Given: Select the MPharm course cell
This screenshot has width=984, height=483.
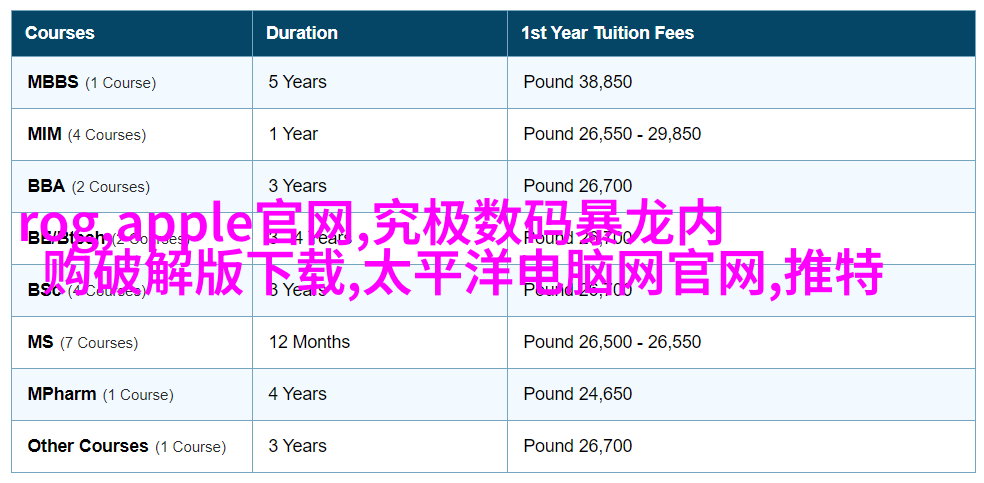Looking at the screenshot, I should [132, 395].
